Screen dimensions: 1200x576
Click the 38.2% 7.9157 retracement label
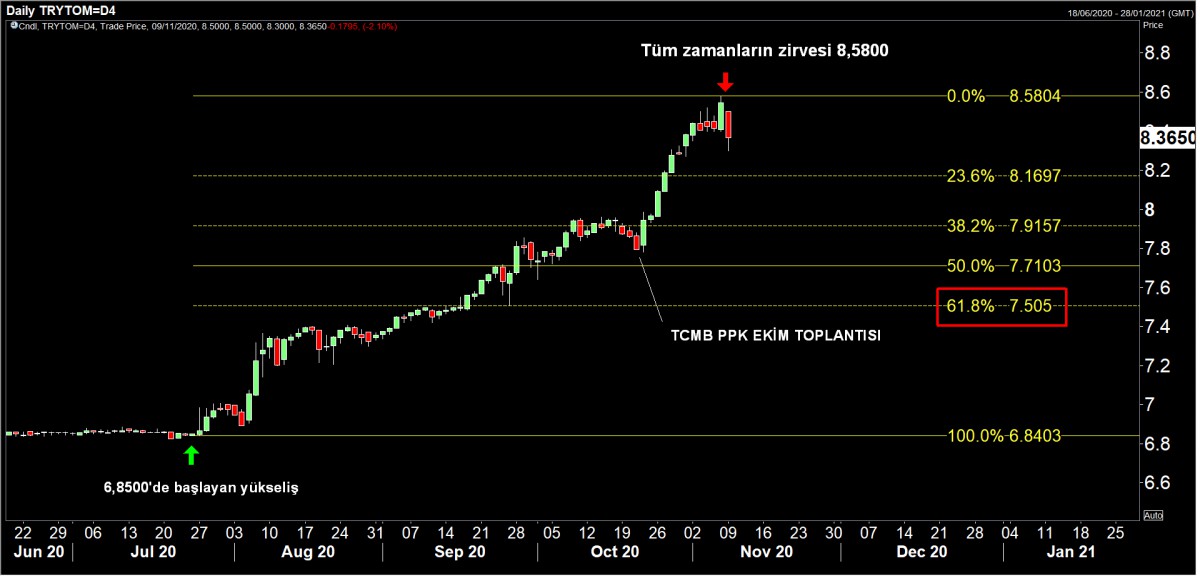(x=1003, y=226)
